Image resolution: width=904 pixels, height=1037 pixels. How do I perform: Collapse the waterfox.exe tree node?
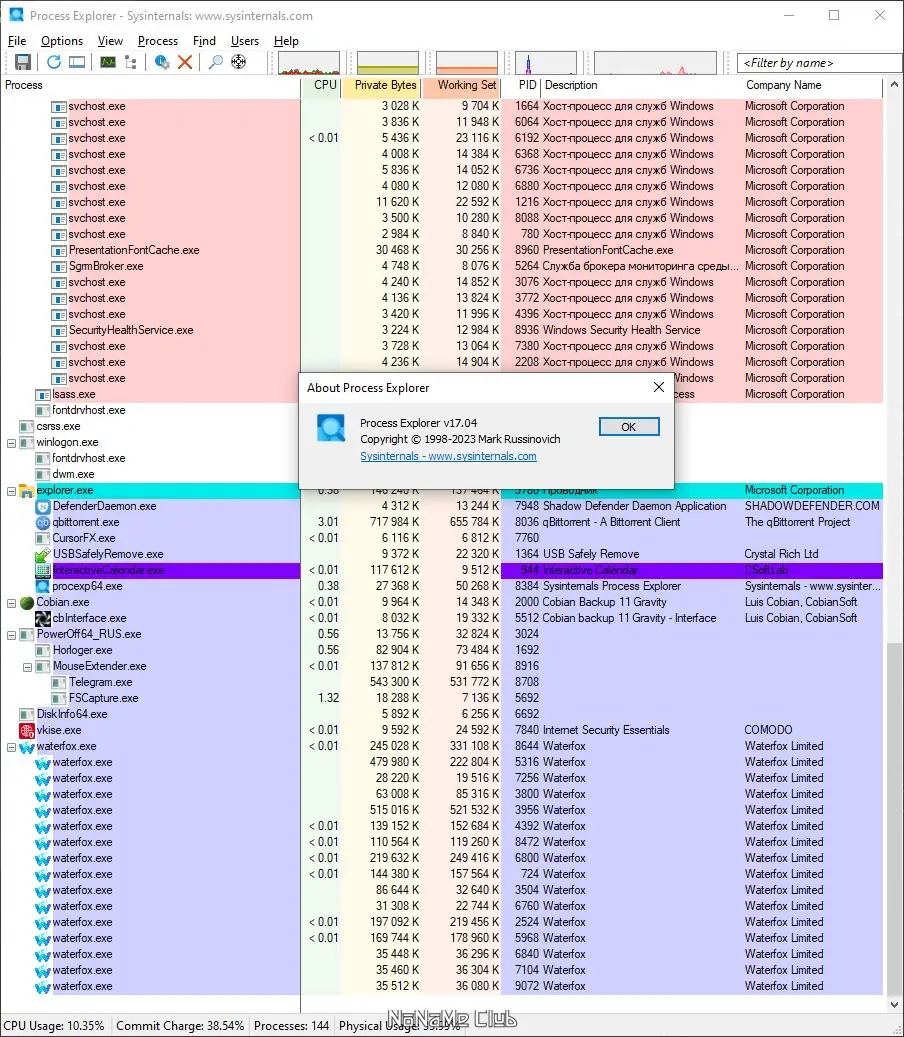(11, 747)
